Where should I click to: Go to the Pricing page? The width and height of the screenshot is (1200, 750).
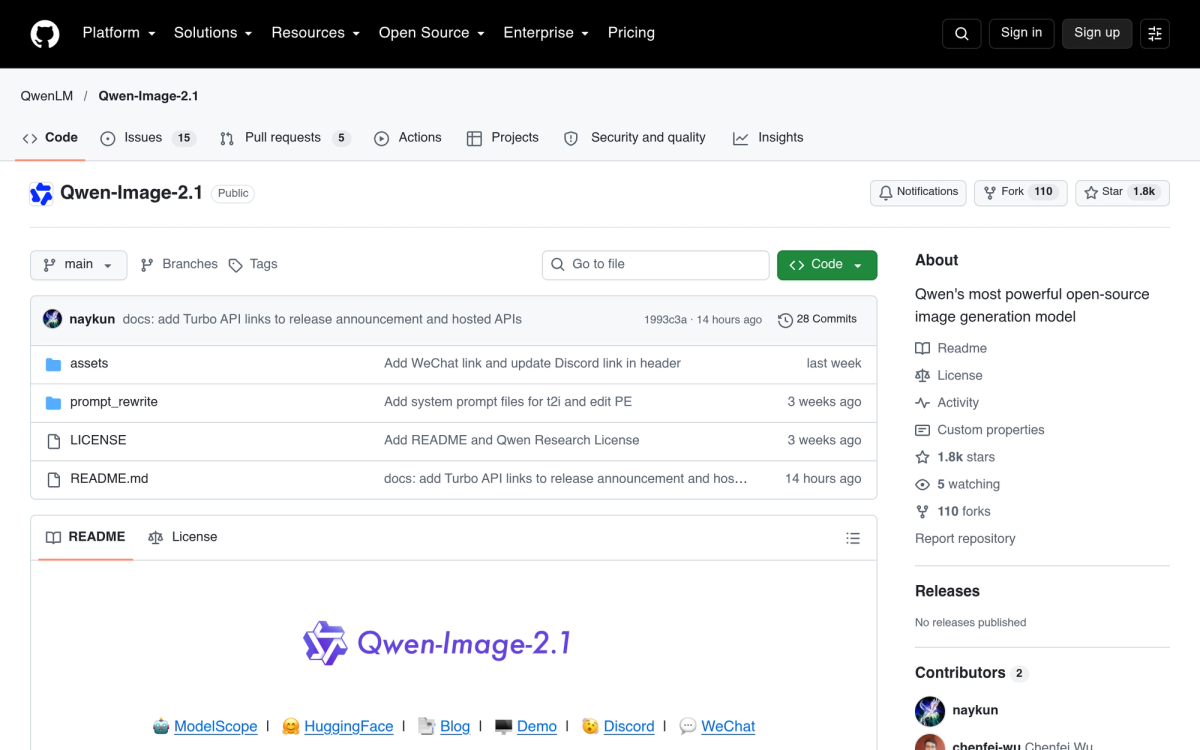coord(631,33)
